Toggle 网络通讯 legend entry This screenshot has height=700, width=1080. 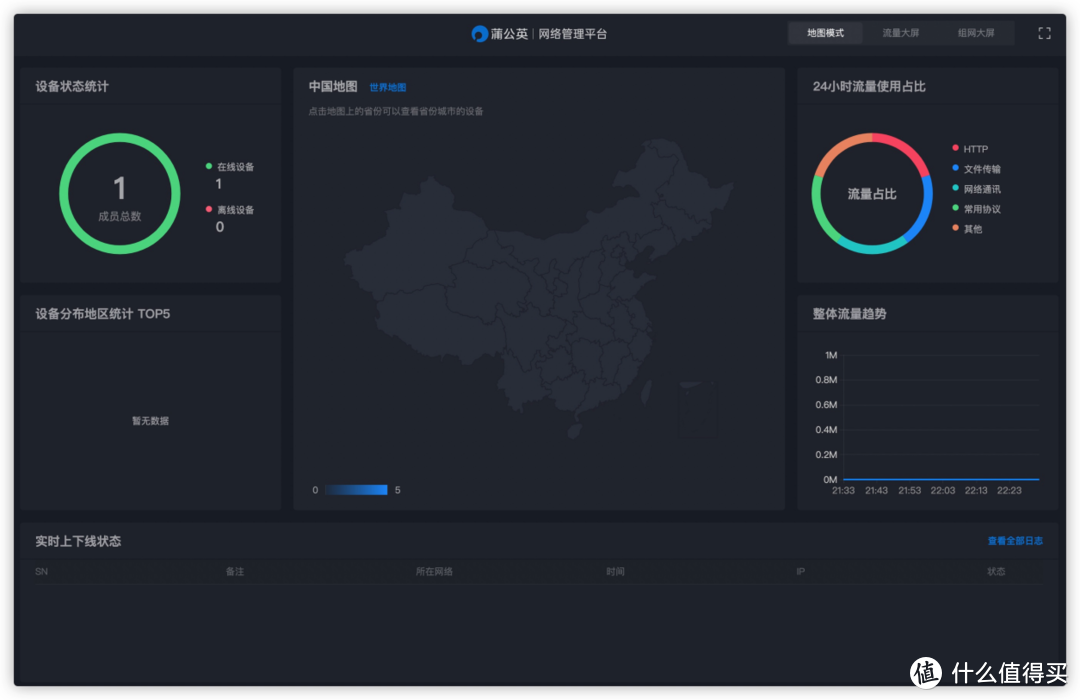click(x=976, y=189)
